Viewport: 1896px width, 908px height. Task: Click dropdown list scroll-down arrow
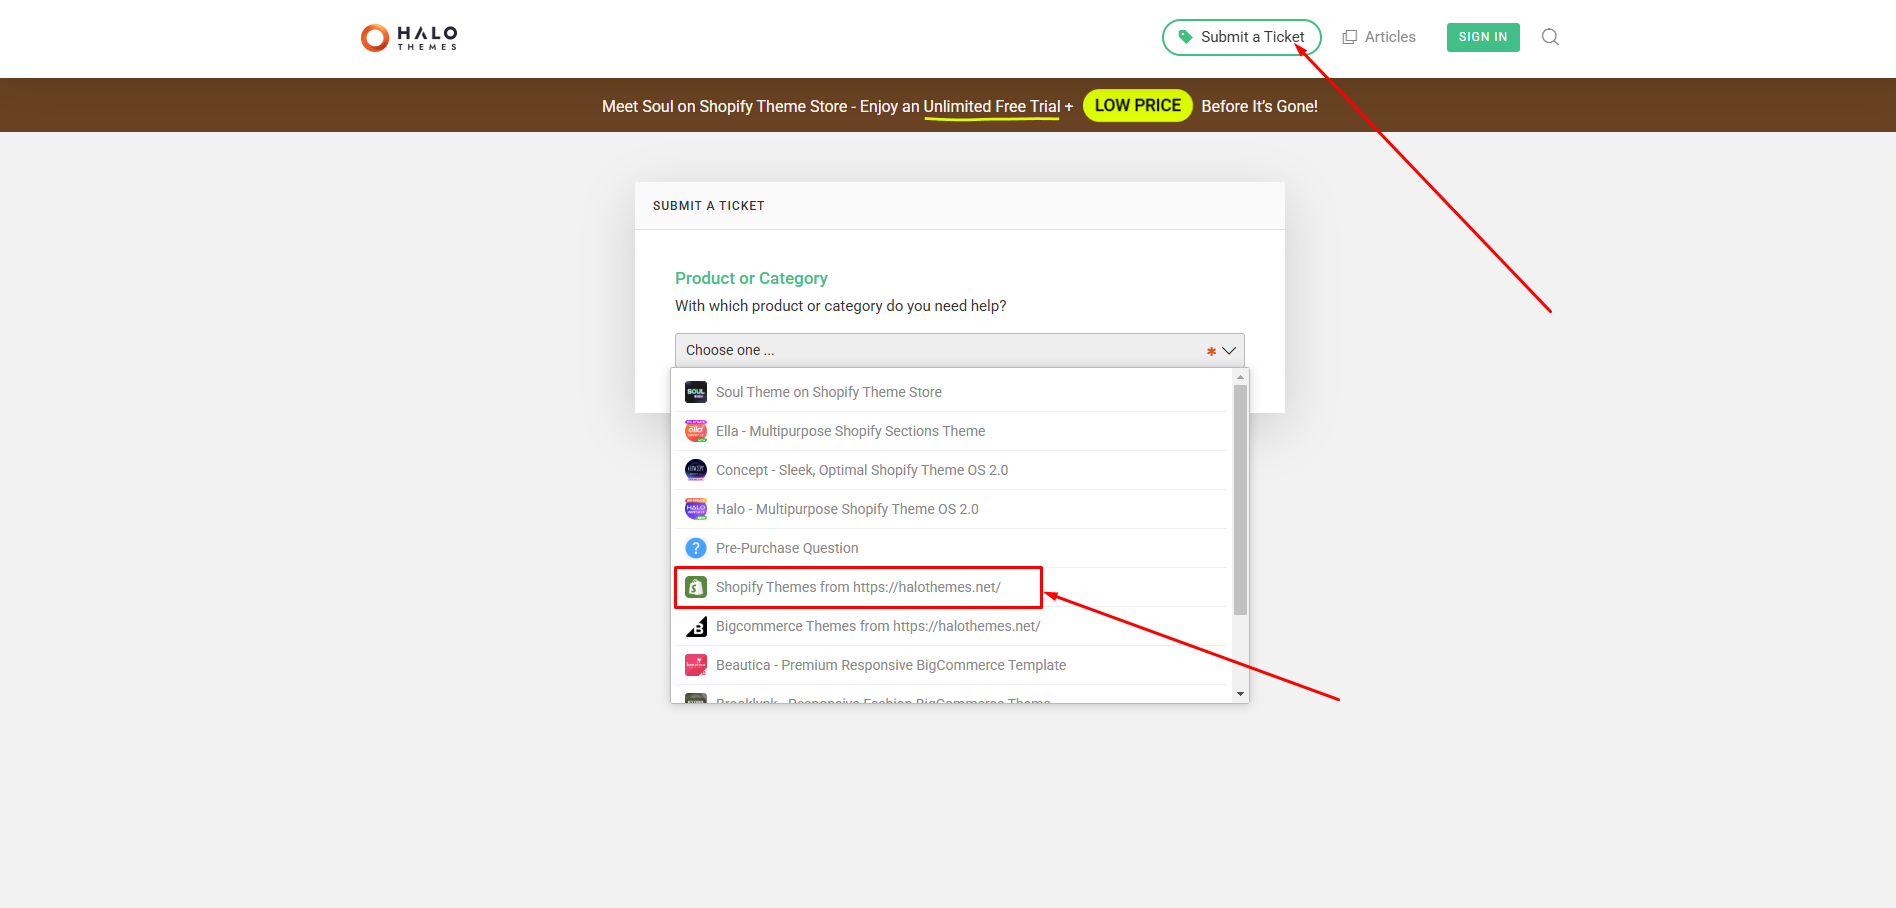[x=1240, y=694]
